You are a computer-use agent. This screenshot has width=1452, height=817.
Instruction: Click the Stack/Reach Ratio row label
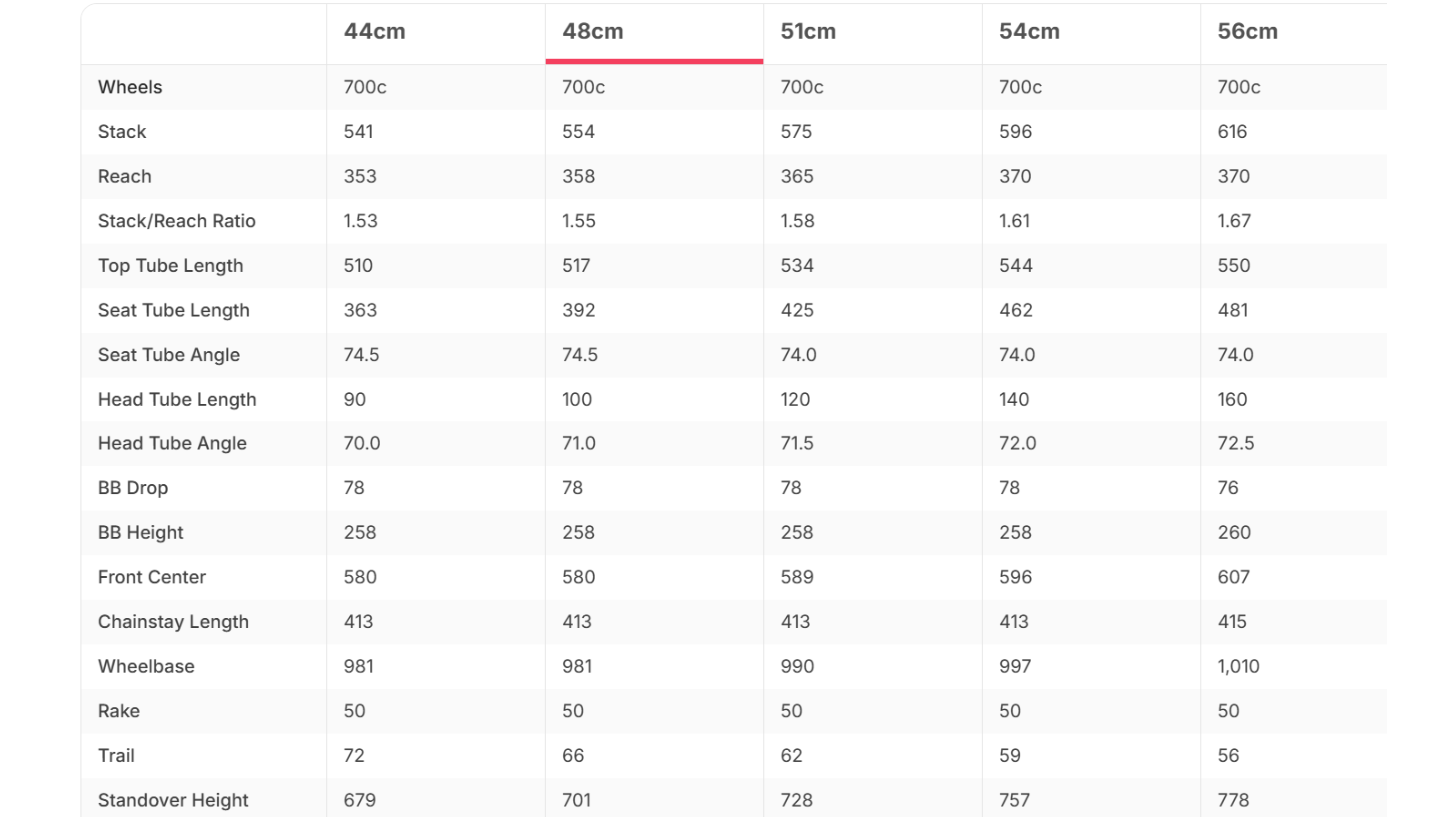(177, 221)
